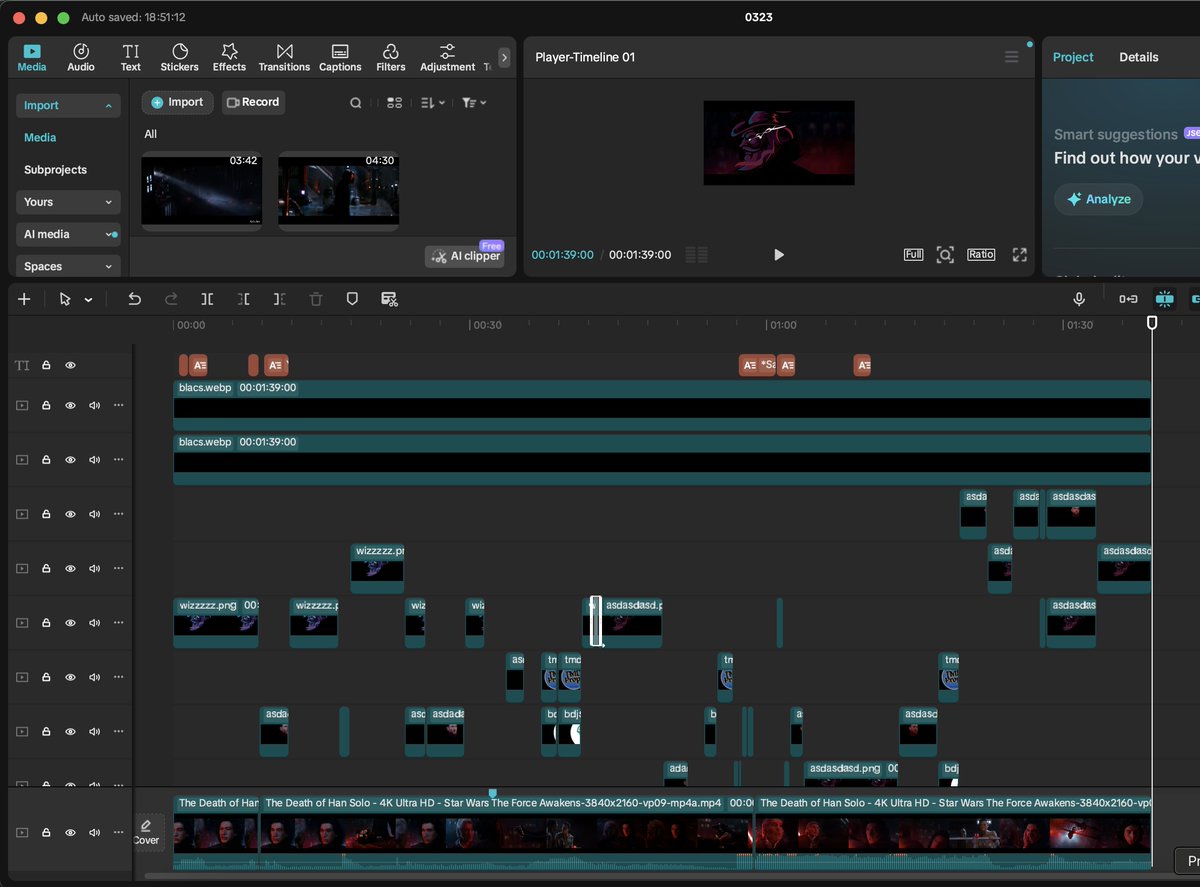
Task: Open the Effects tab
Action: (x=229, y=58)
